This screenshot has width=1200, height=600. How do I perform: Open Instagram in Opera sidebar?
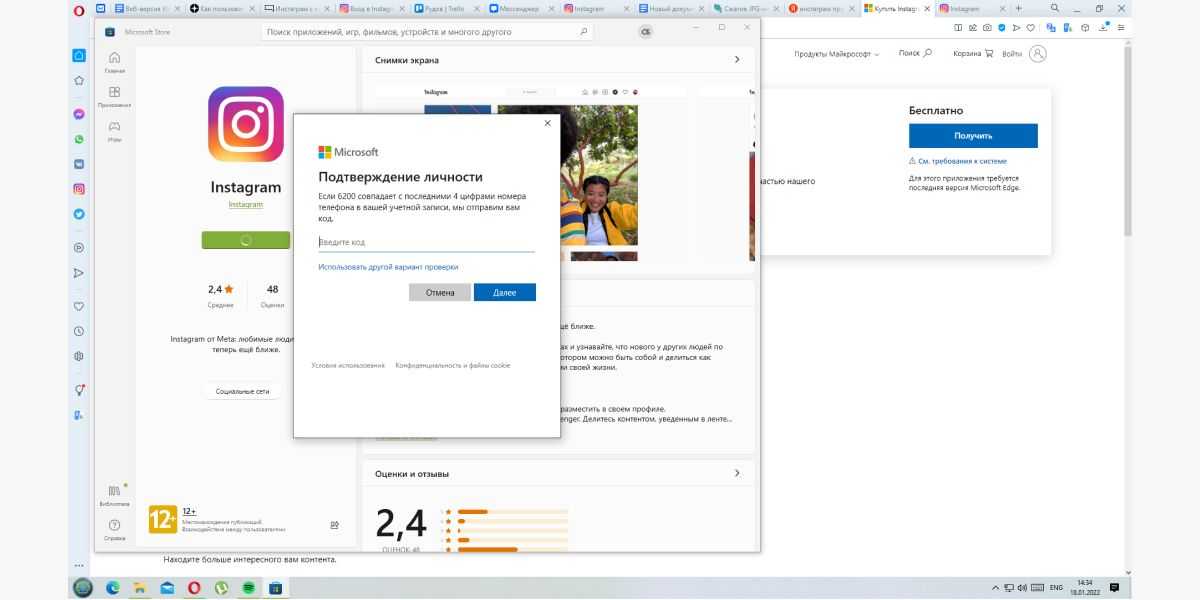(x=79, y=189)
